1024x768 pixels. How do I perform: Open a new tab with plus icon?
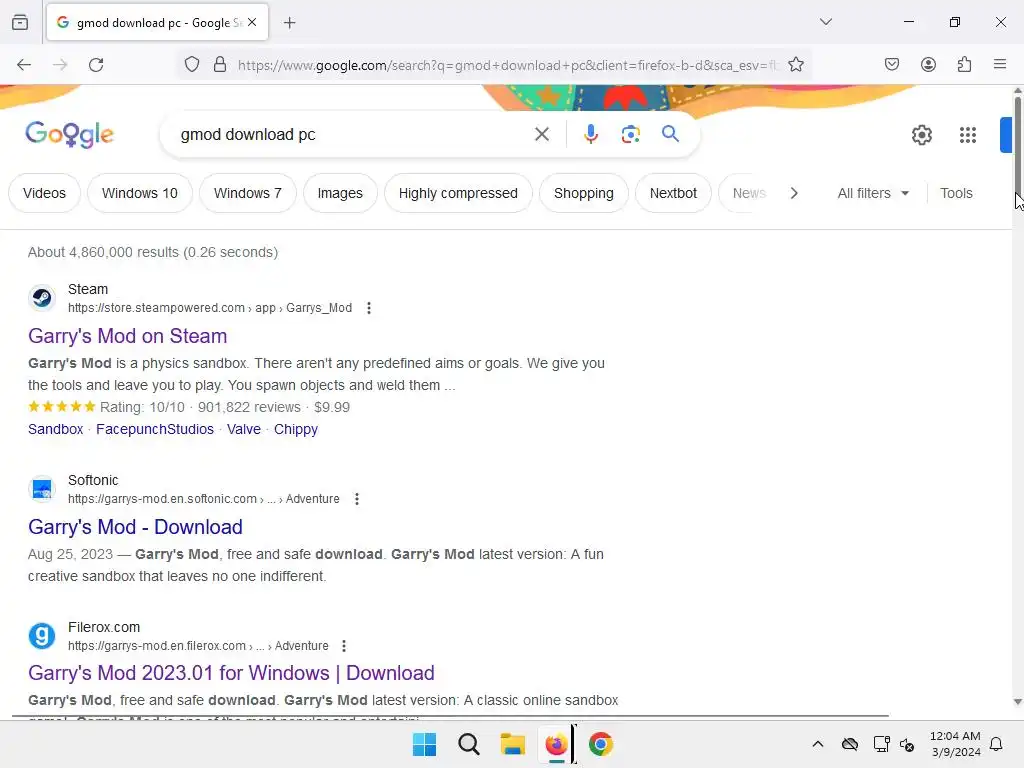click(x=289, y=23)
